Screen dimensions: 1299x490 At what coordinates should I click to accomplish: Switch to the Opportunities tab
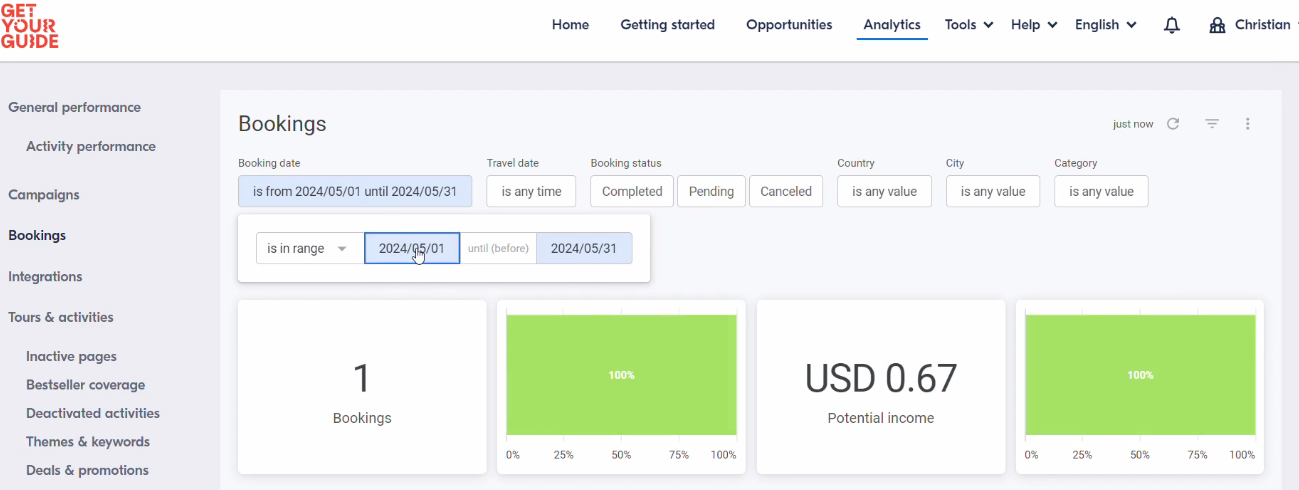(789, 25)
